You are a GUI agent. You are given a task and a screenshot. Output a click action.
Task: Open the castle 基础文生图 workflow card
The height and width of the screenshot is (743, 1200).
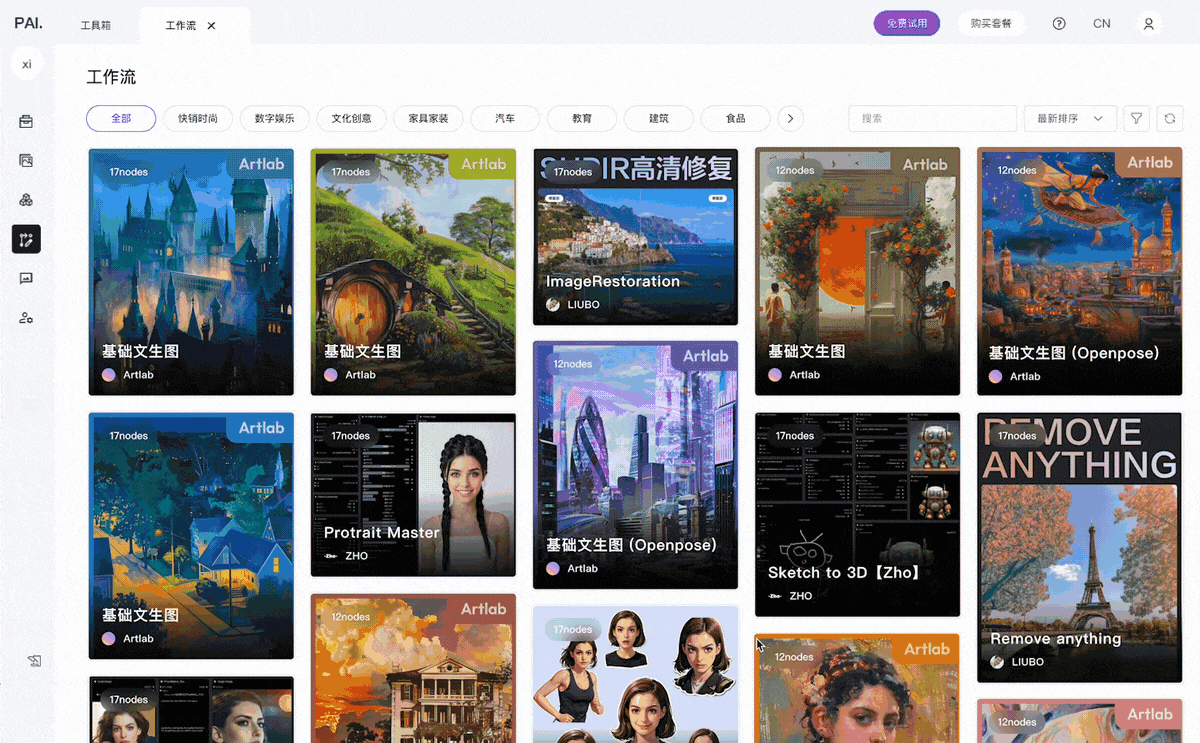point(191,272)
